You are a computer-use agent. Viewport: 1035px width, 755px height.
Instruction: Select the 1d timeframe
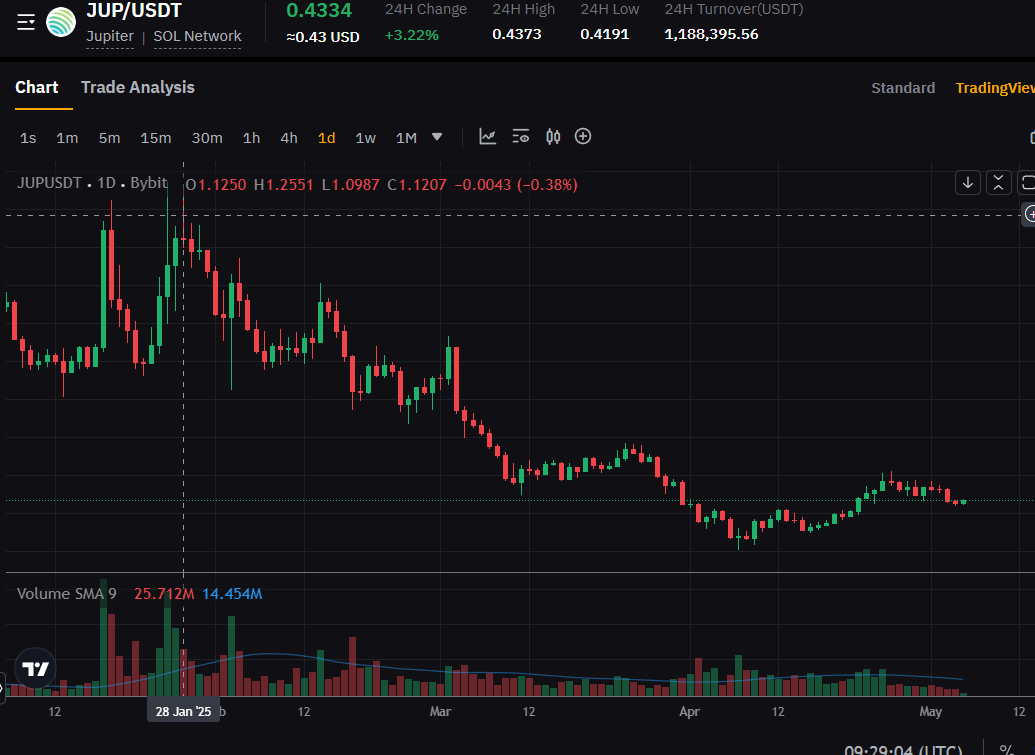coord(326,138)
